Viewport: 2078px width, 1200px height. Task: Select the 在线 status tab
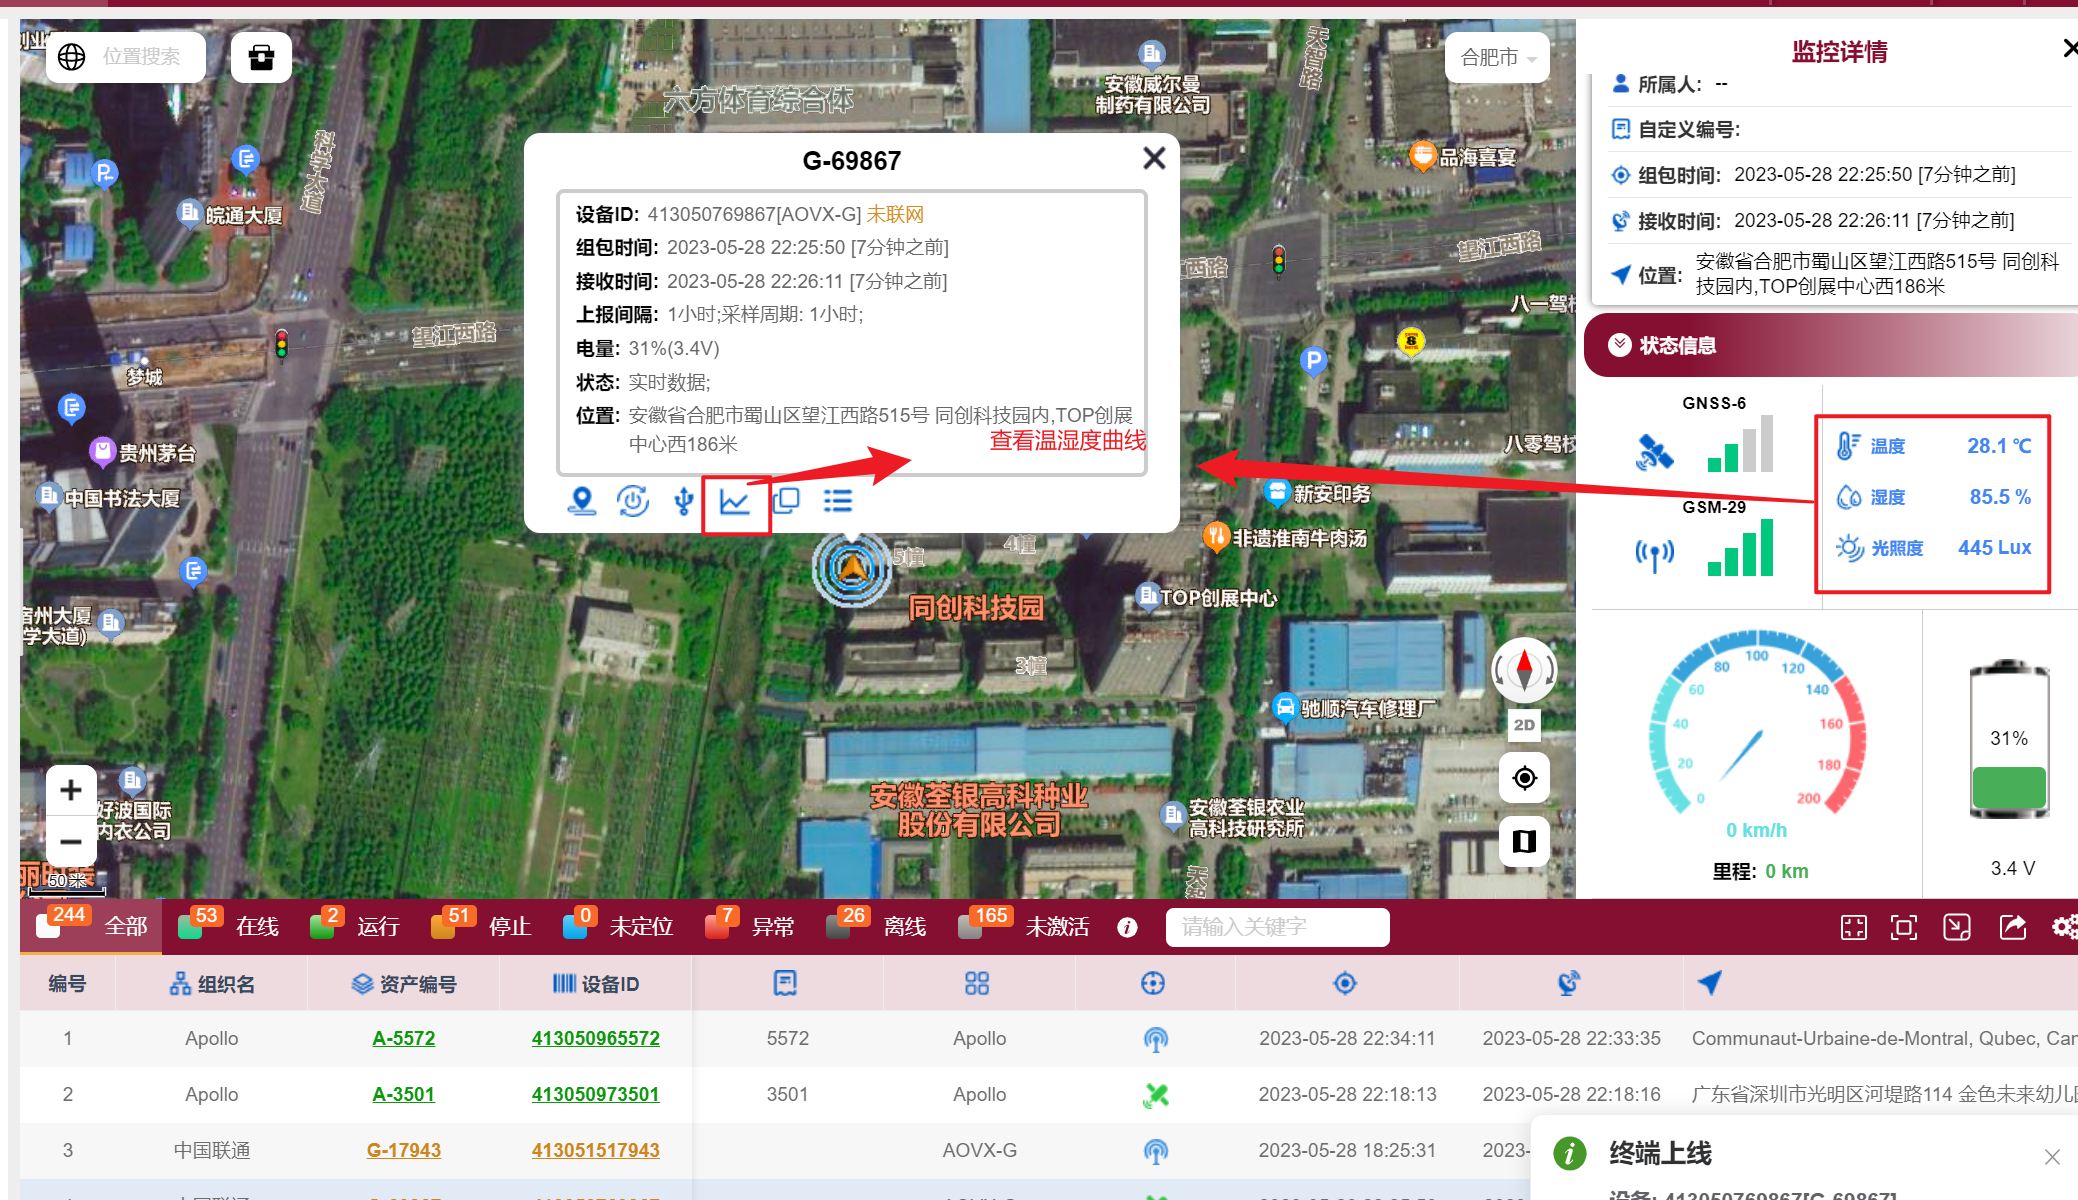257,927
